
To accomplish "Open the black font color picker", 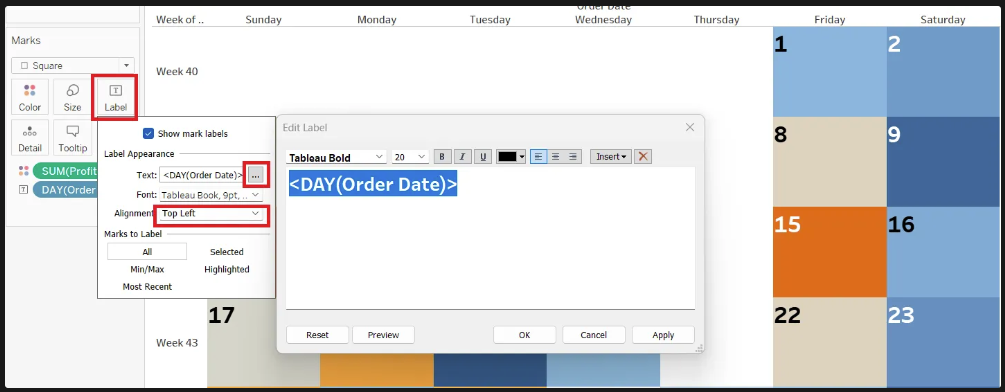I will [x=511, y=156].
